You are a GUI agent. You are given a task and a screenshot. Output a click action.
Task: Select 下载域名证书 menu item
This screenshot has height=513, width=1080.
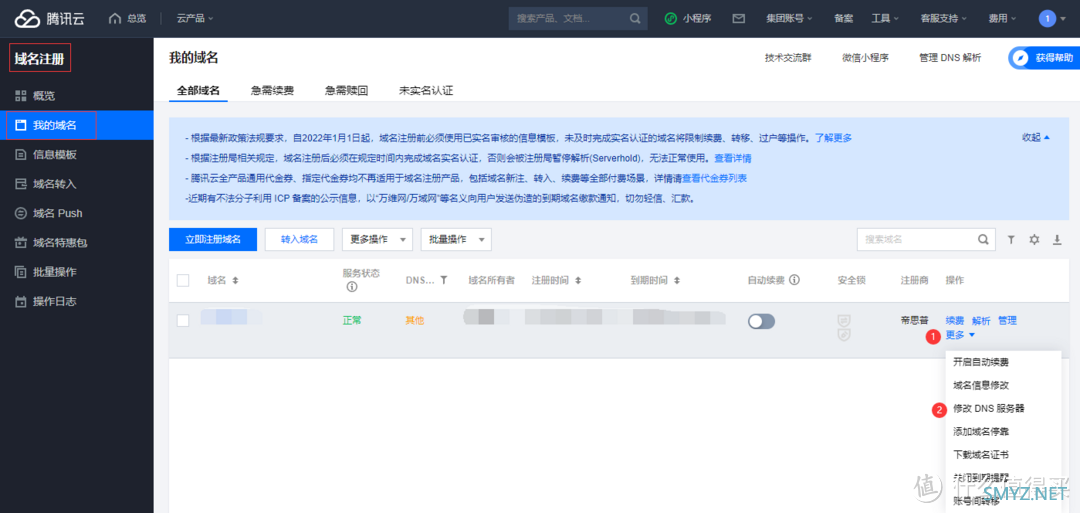tap(981, 454)
